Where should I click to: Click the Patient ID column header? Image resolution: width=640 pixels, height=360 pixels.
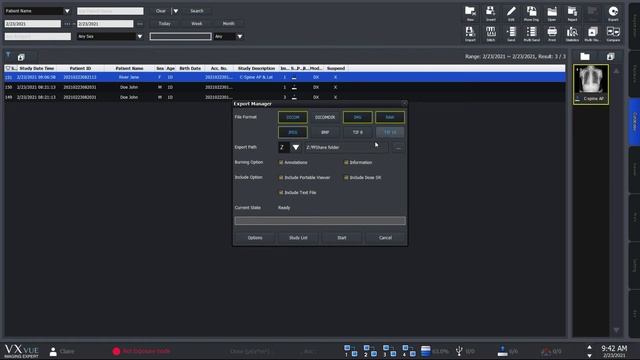(80, 68)
